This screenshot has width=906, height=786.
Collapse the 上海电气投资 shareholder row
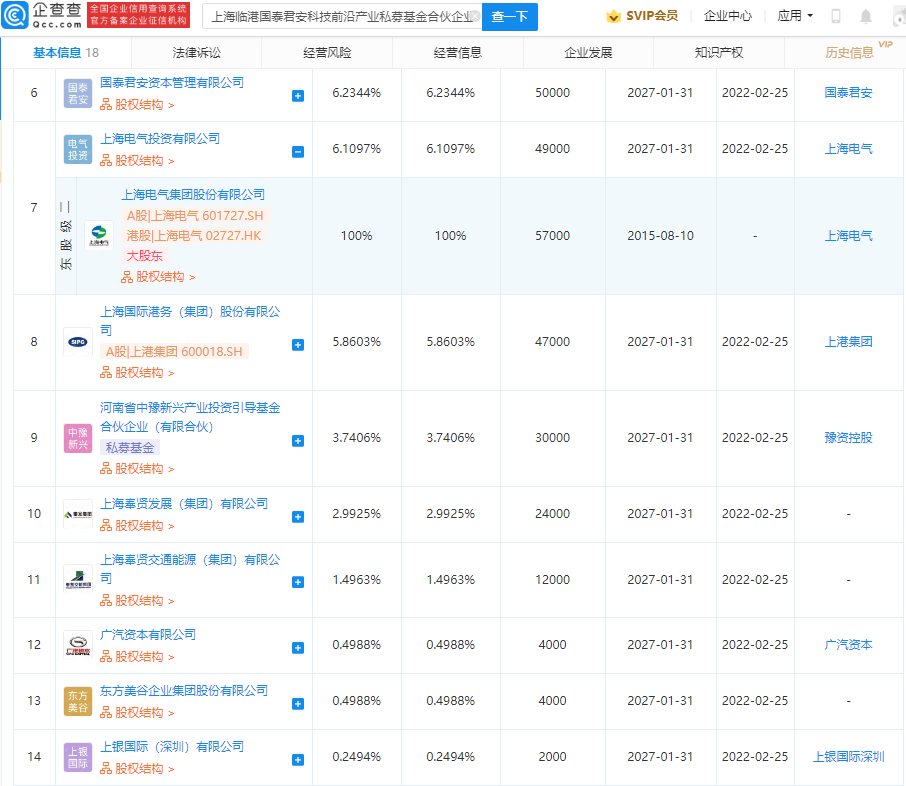[x=297, y=149]
